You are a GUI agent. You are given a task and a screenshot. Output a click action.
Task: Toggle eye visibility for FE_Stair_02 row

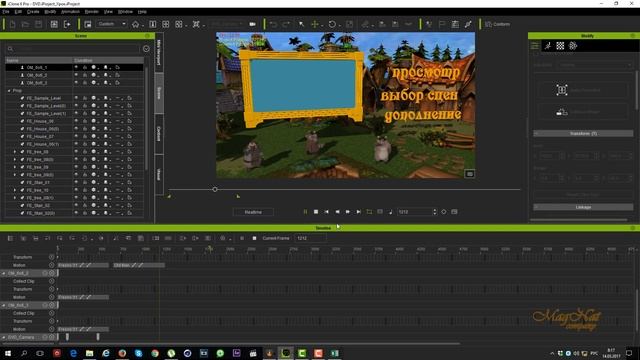tap(76, 205)
